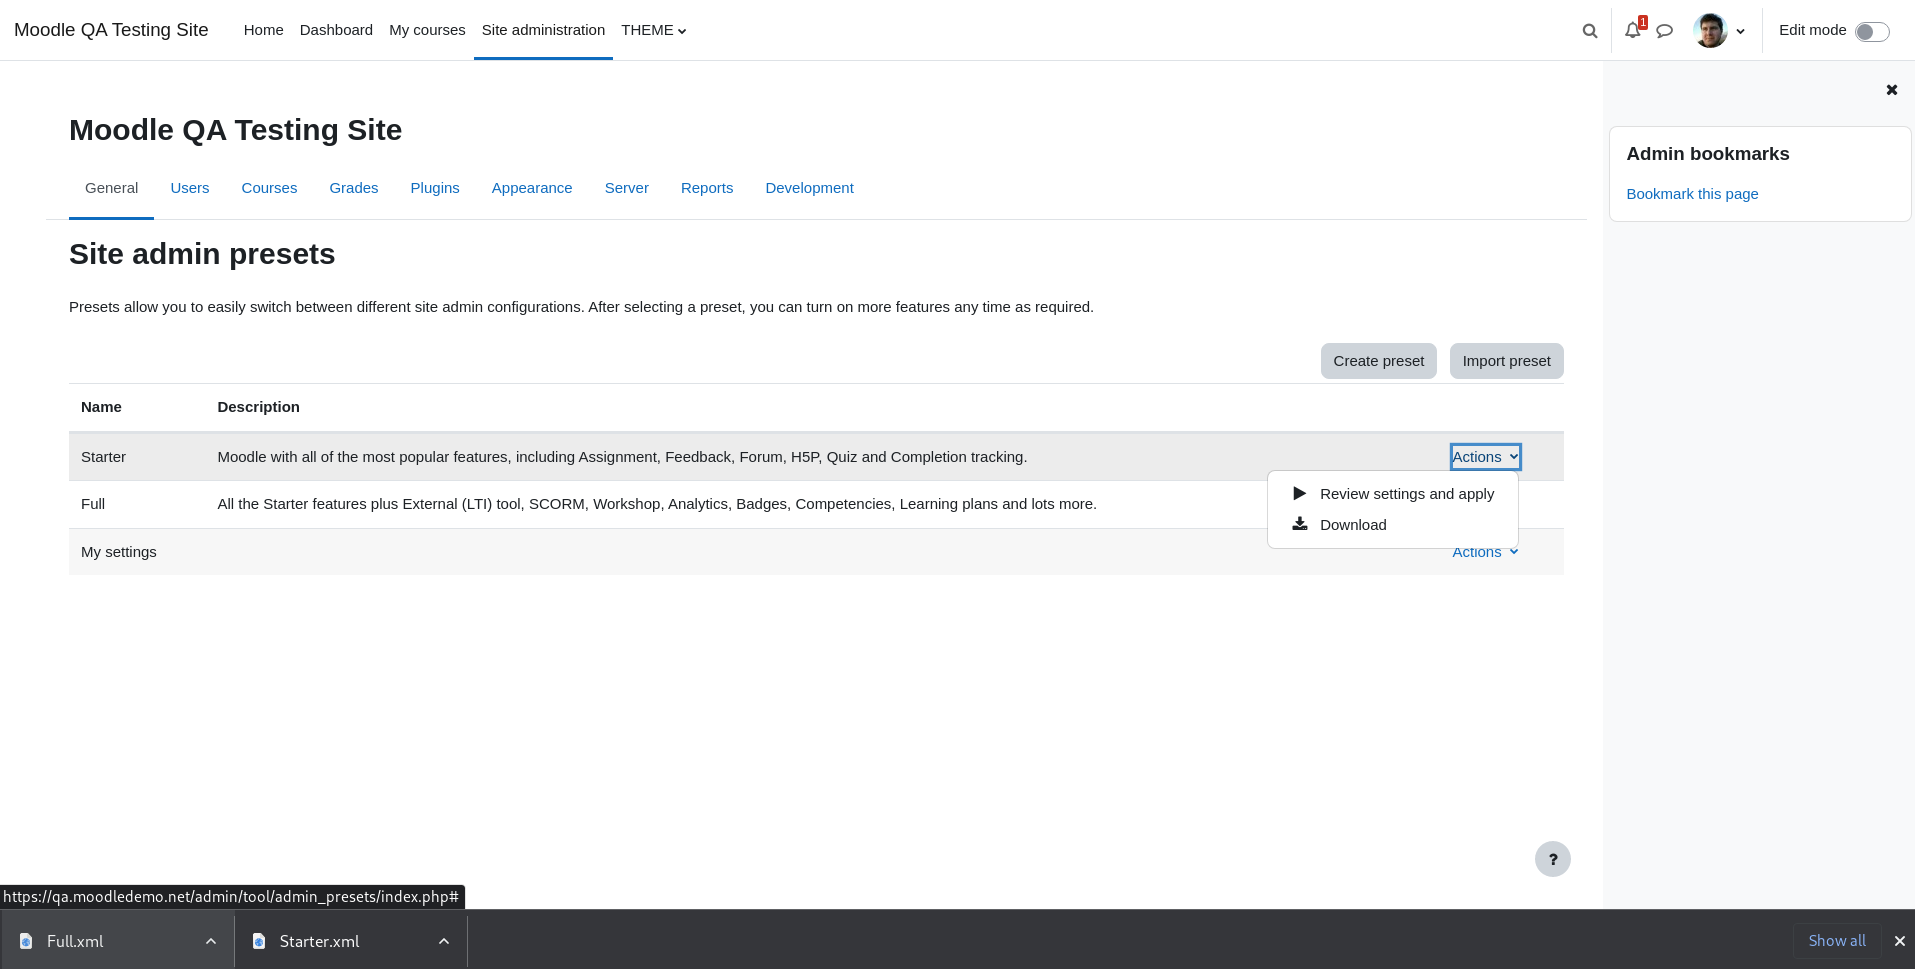The width and height of the screenshot is (1915, 969).
Task: Open messaging drawer speech bubble icon
Action: (x=1664, y=31)
